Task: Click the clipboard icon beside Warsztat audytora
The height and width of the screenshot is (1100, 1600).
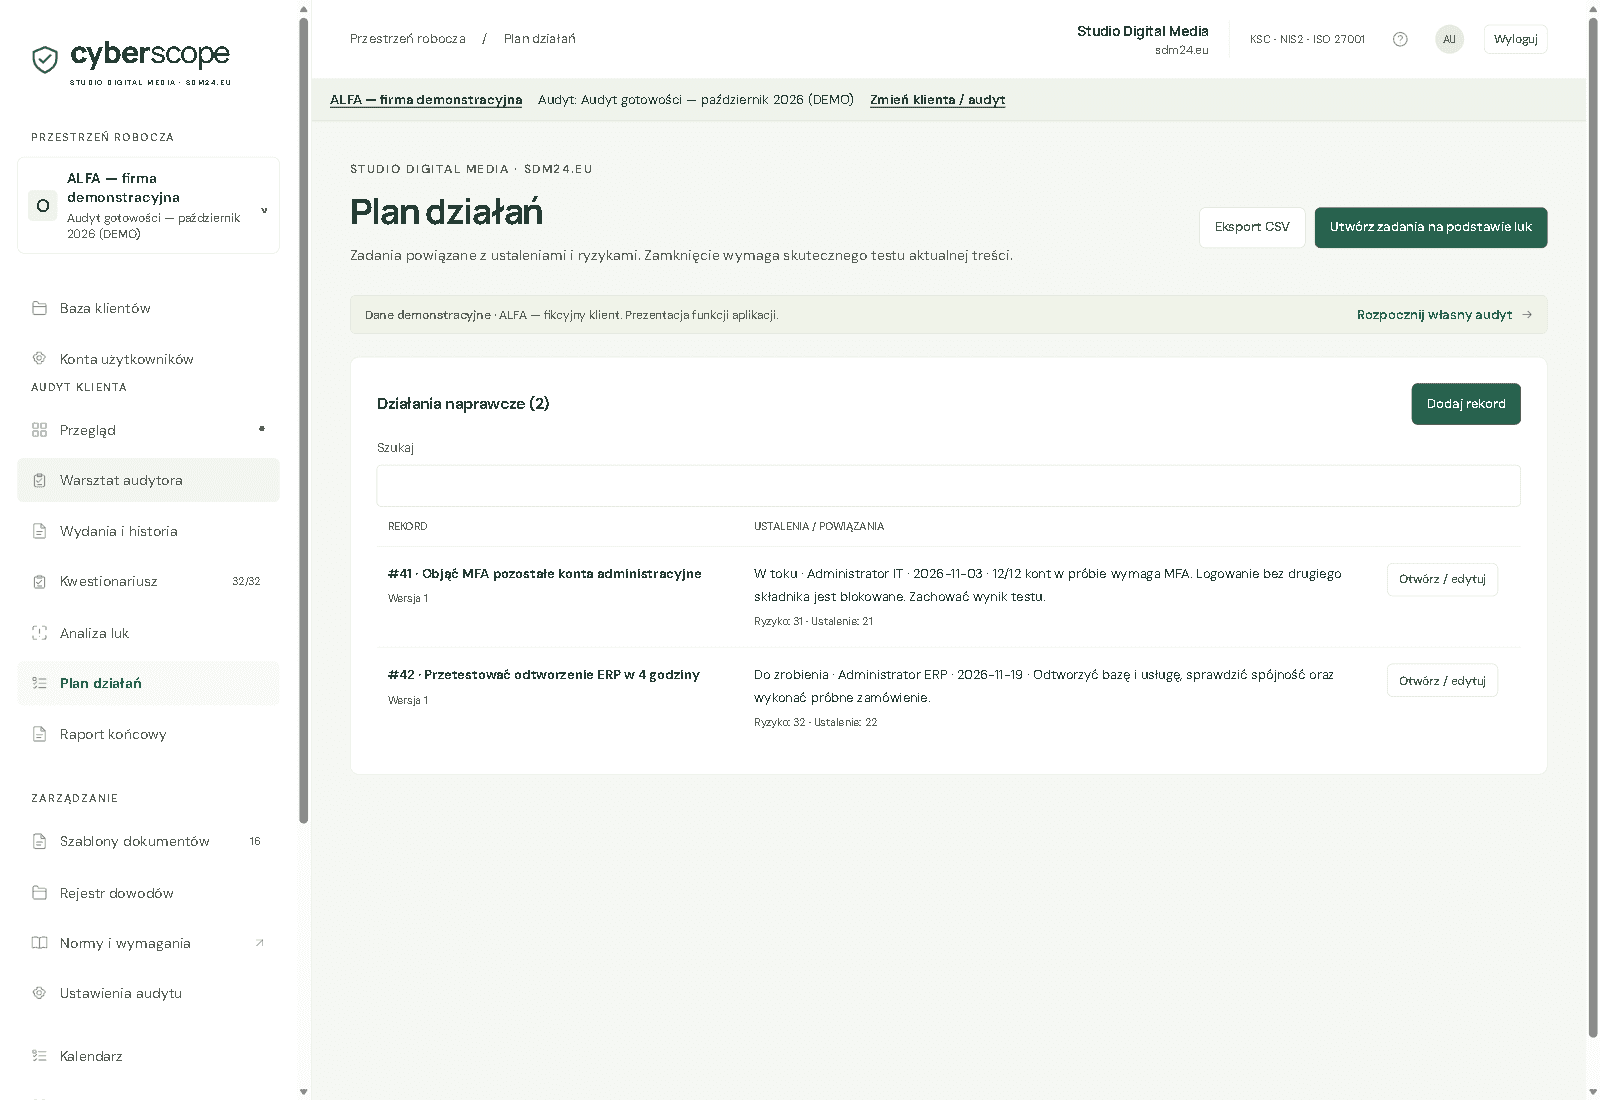Action: [x=40, y=480]
